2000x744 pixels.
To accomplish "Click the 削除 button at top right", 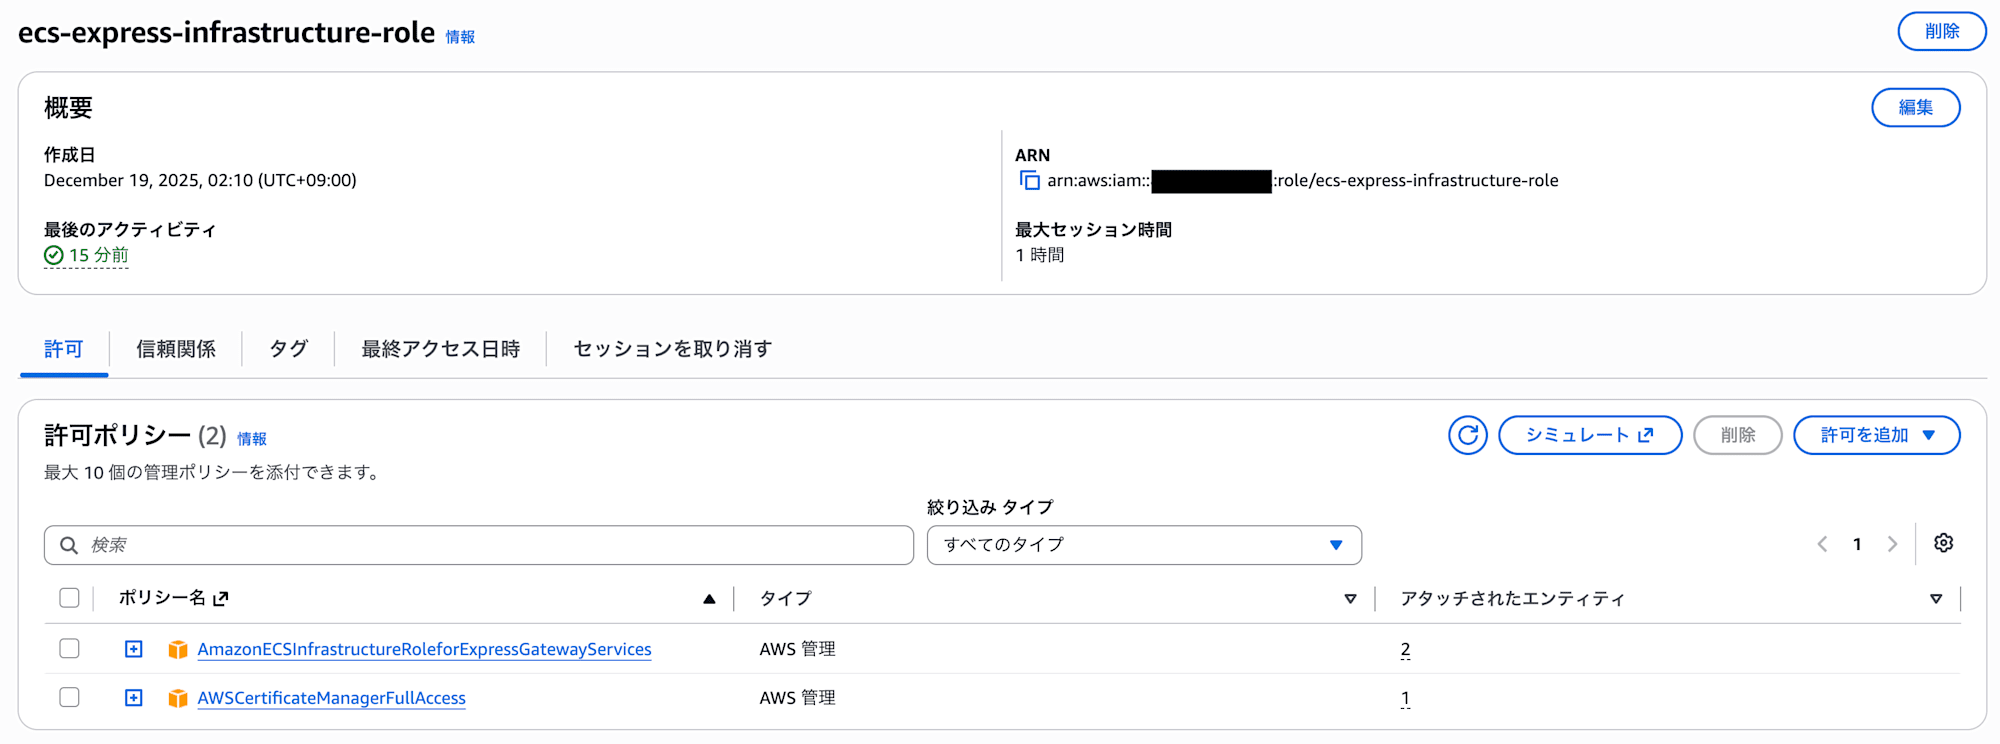I will coord(1942,32).
